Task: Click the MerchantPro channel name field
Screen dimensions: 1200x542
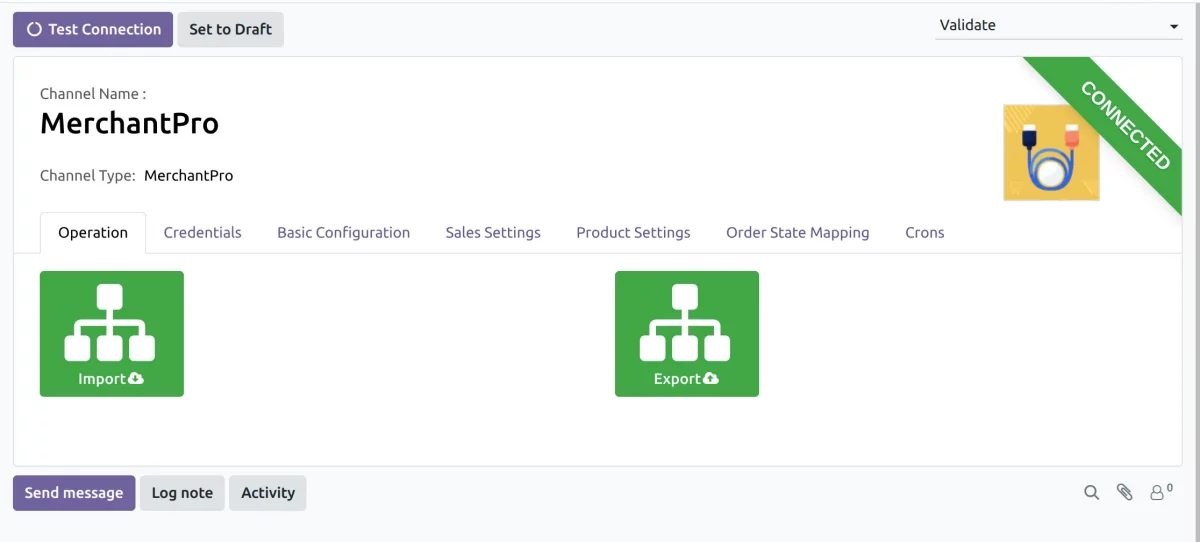Action: tap(129, 123)
